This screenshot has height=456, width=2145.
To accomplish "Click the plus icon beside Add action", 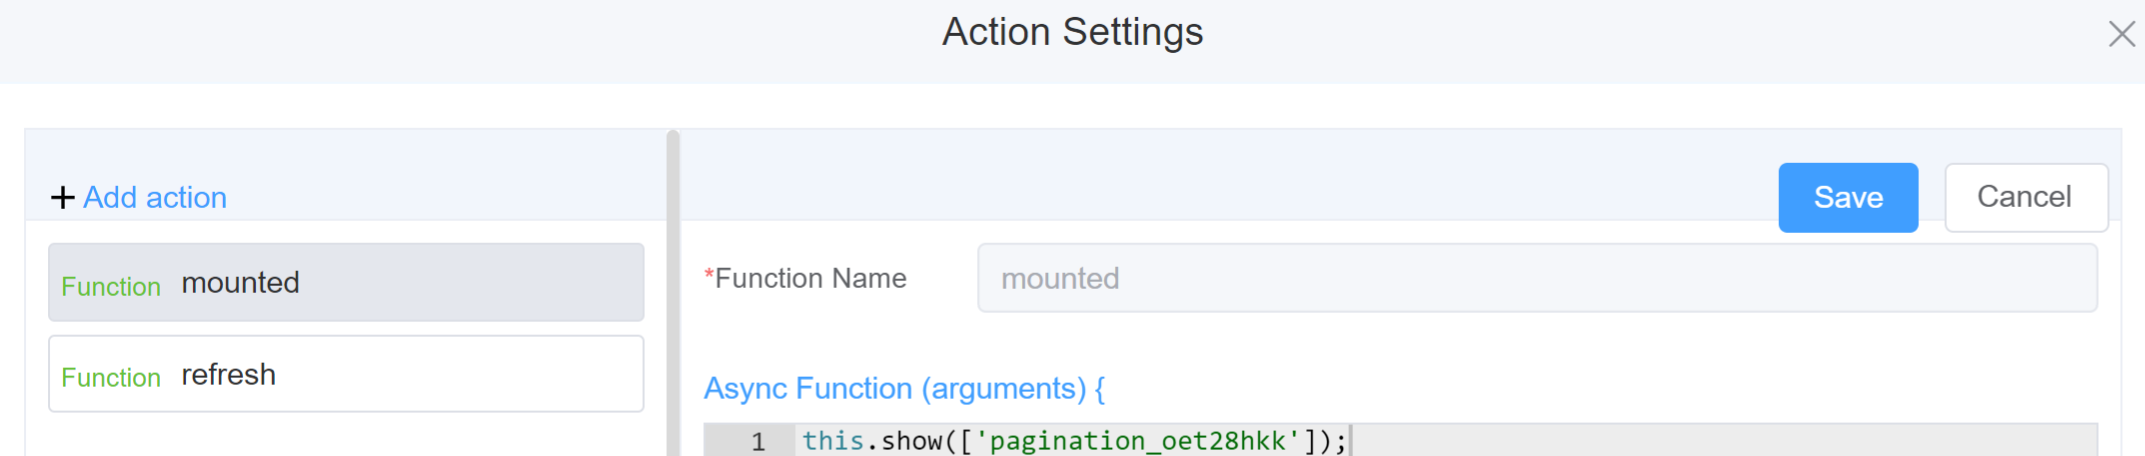I will (62, 198).
